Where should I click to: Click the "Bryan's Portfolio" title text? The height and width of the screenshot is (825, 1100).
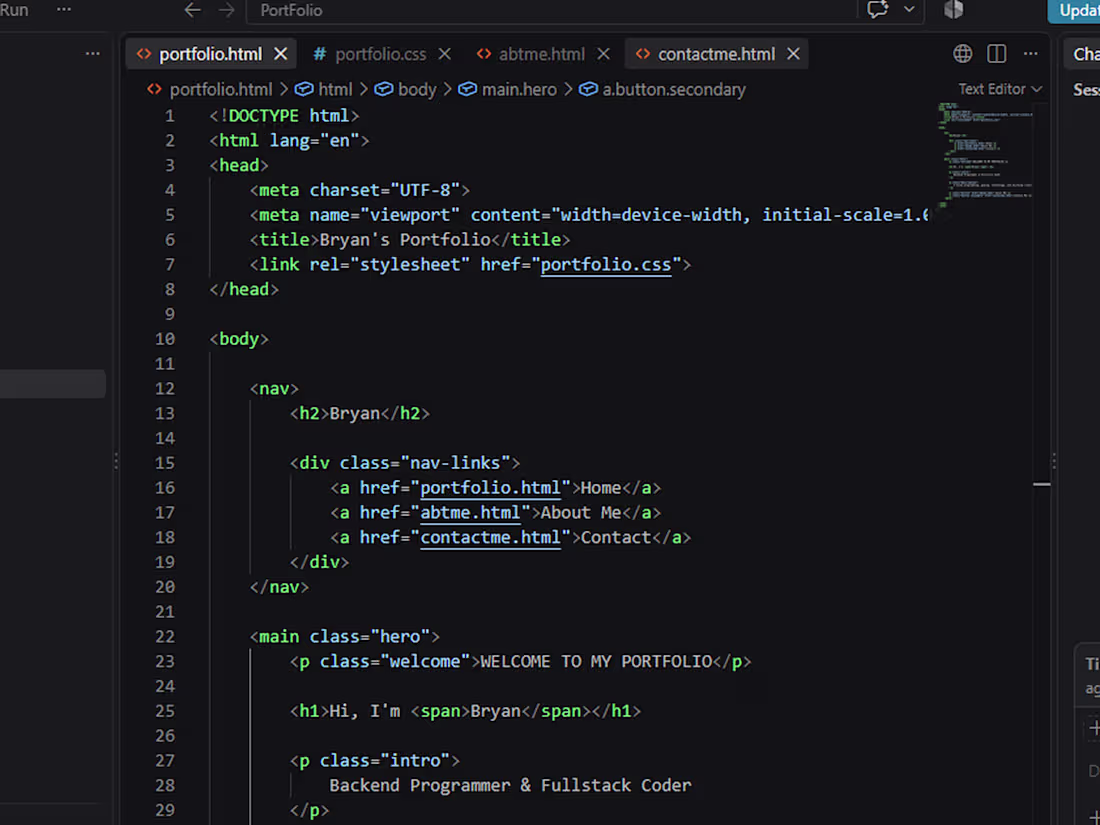405,240
